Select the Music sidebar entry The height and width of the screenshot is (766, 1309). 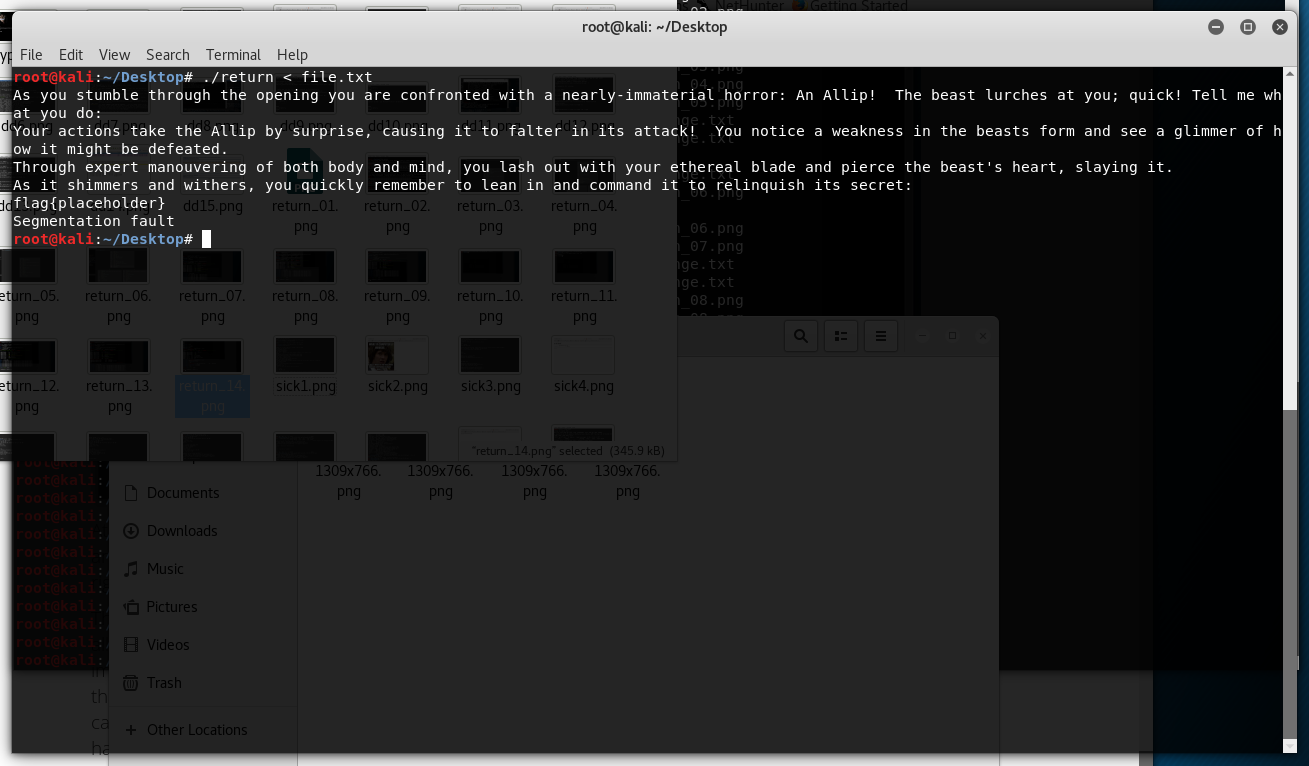click(x=165, y=569)
